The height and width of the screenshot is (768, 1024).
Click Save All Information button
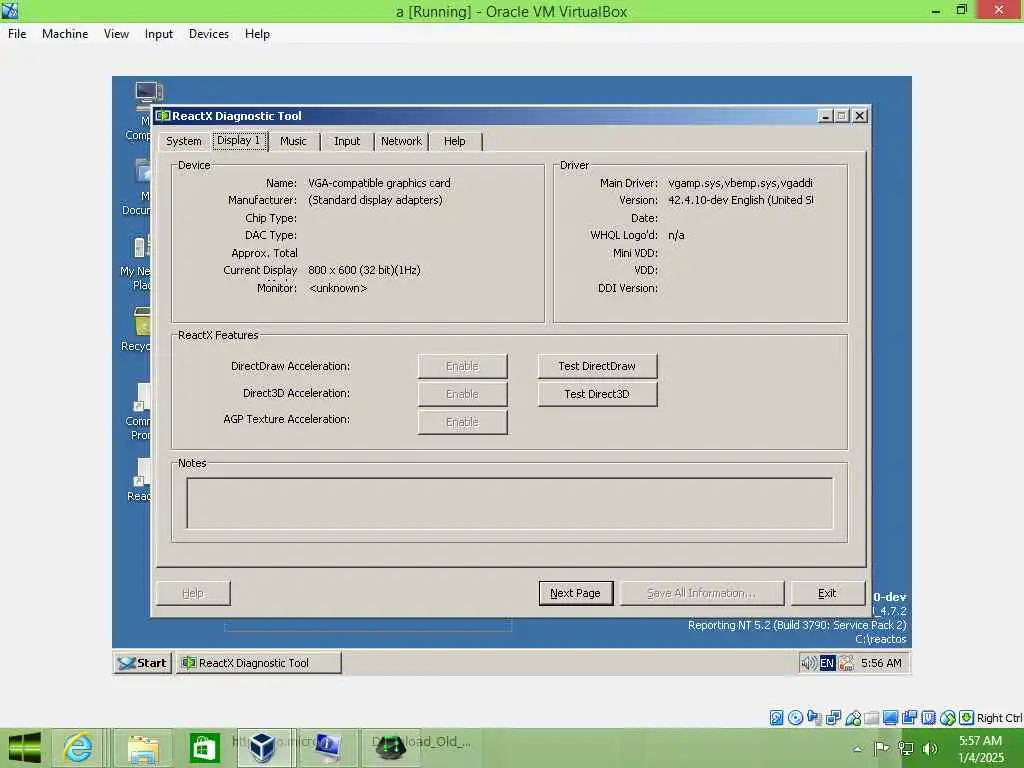(701, 593)
